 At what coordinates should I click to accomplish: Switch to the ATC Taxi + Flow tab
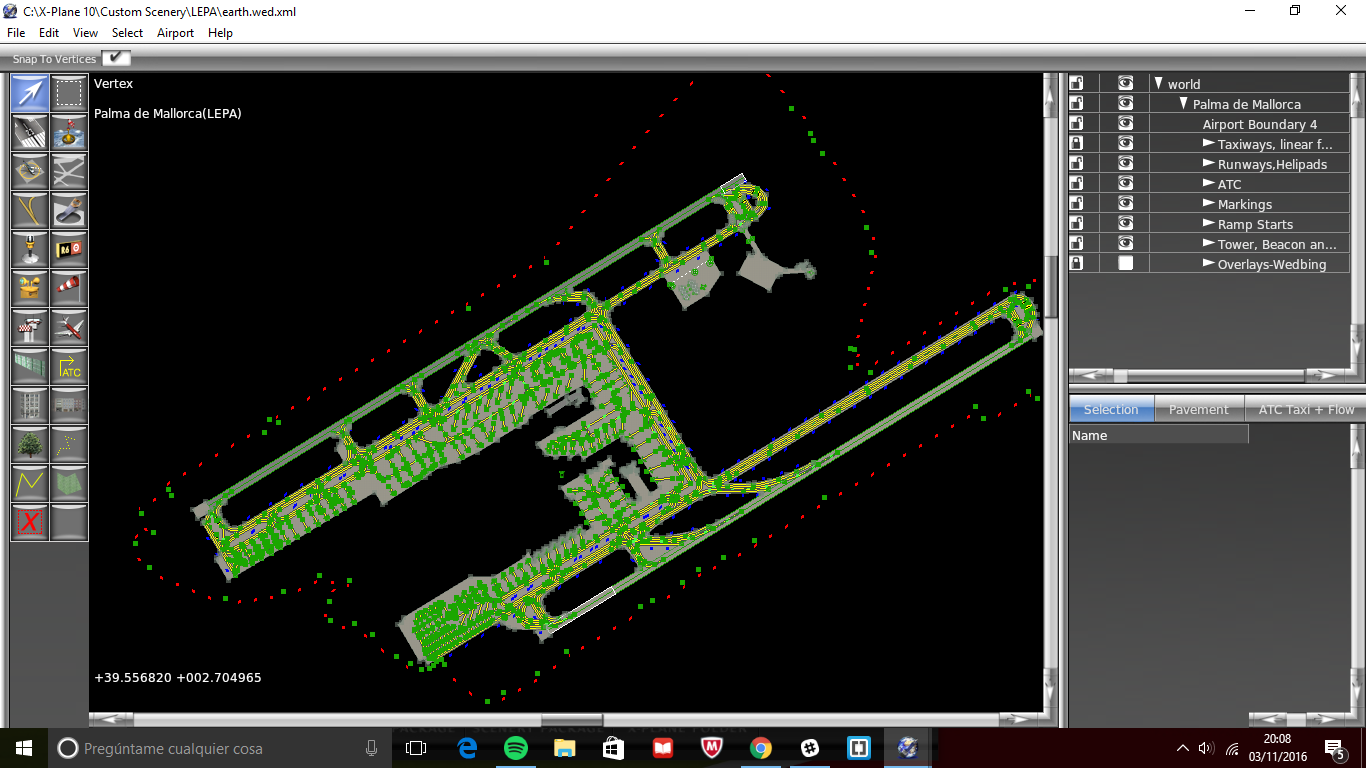(x=1306, y=409)
